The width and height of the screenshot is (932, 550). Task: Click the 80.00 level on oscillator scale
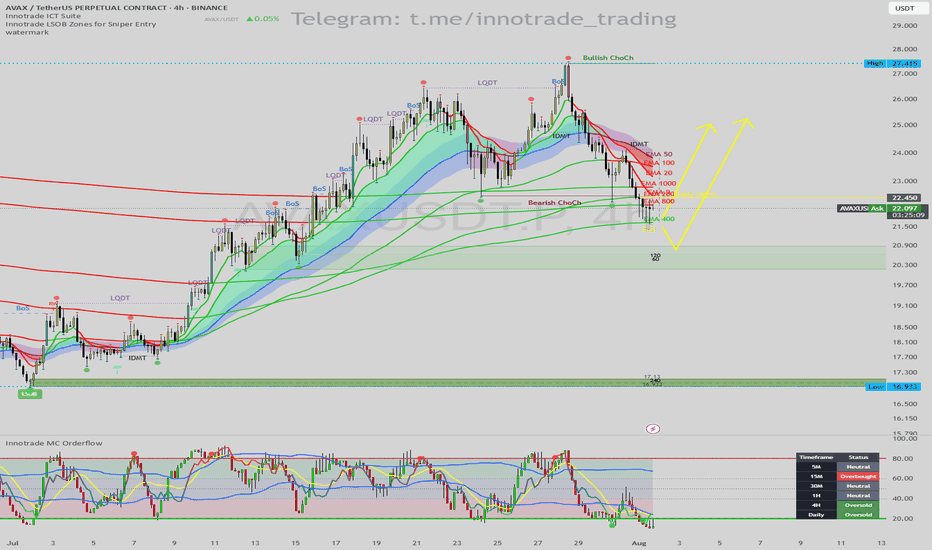click(902, 458)
